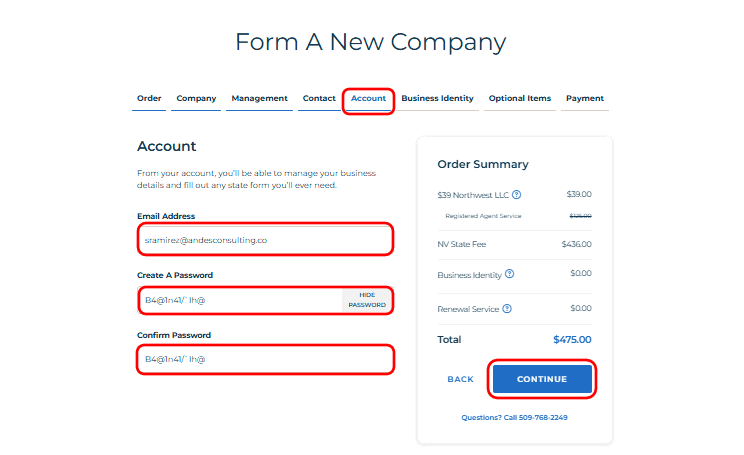Click the Email Address field

264,240
